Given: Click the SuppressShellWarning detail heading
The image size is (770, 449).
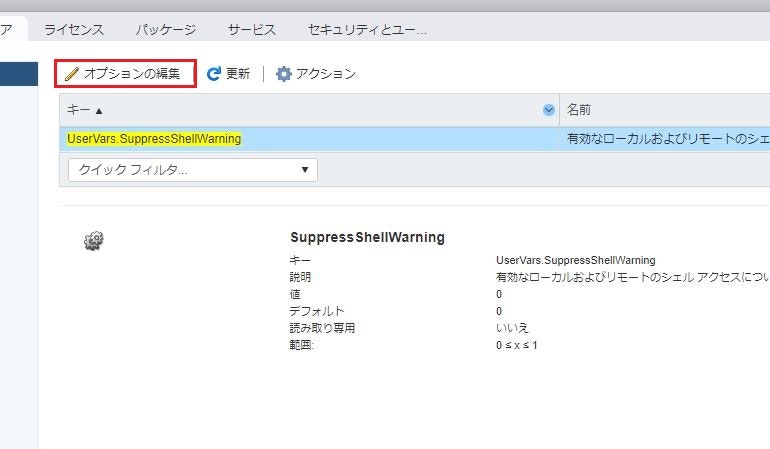Looking at the screenshot, I should click(367, 237).
